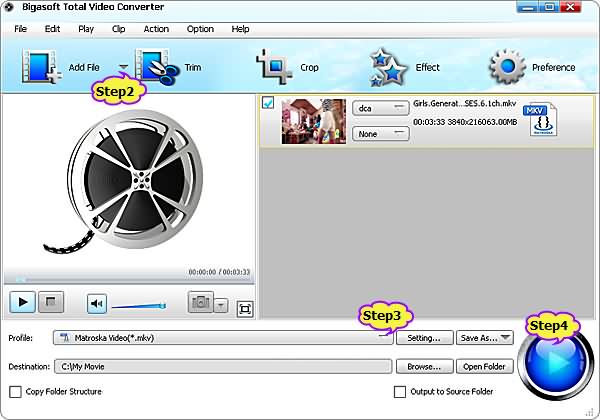Minimize the Bigasoft window

[527, 7]
